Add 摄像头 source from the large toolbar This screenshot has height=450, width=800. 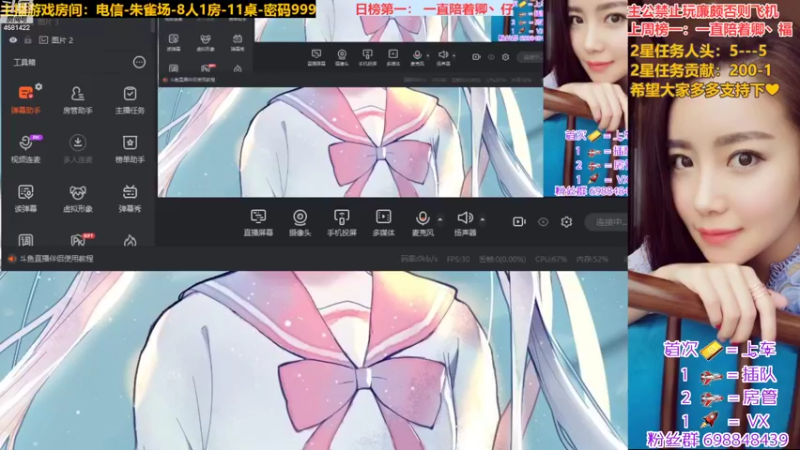tap(300, 222)
